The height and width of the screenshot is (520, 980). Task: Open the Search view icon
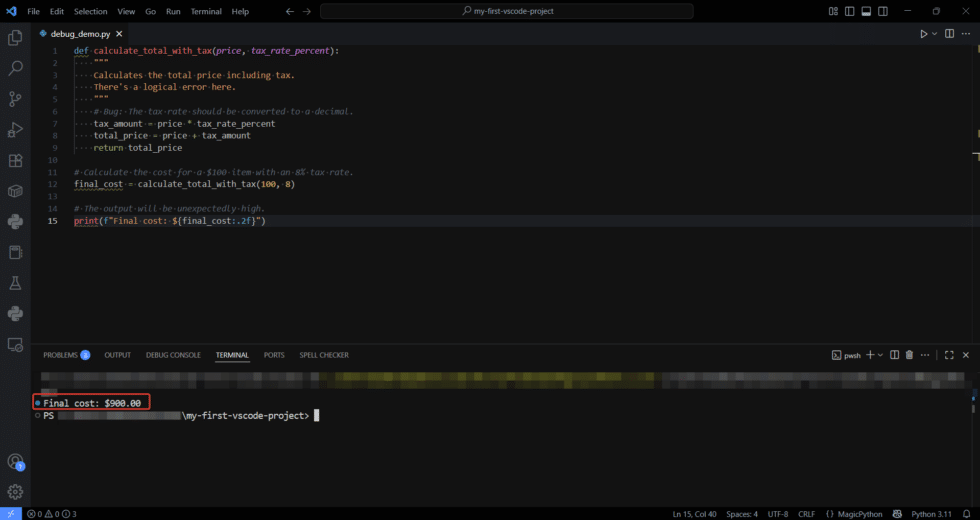[15, 68]
